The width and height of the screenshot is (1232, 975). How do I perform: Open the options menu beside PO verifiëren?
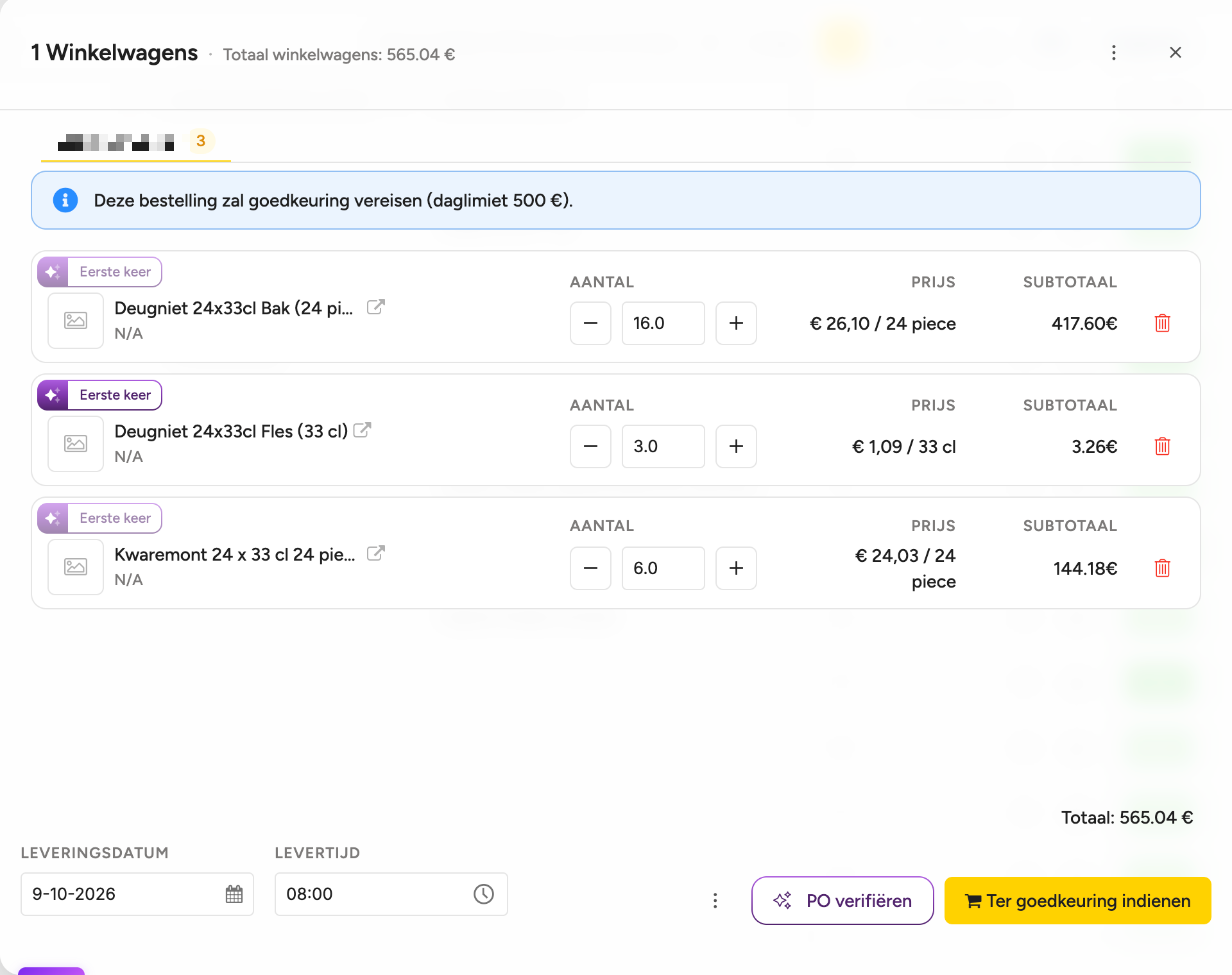coord(715,901)
